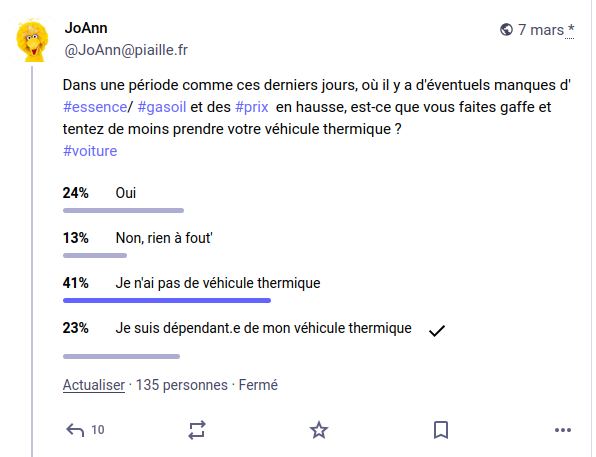Open the #prix hashtag
Viewport: 596px width, 457px height.
coord(252,107)
